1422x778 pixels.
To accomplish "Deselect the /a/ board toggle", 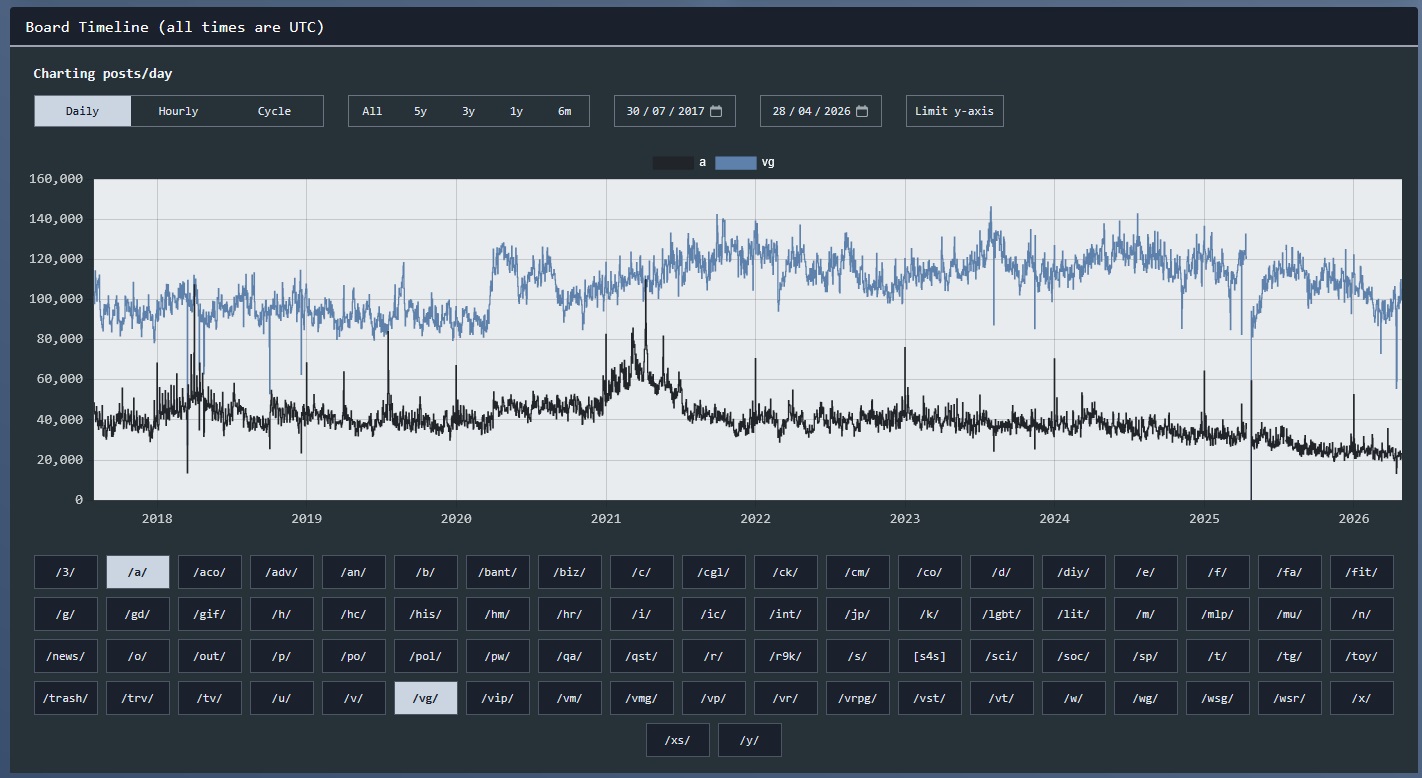I will coord(138,572).
